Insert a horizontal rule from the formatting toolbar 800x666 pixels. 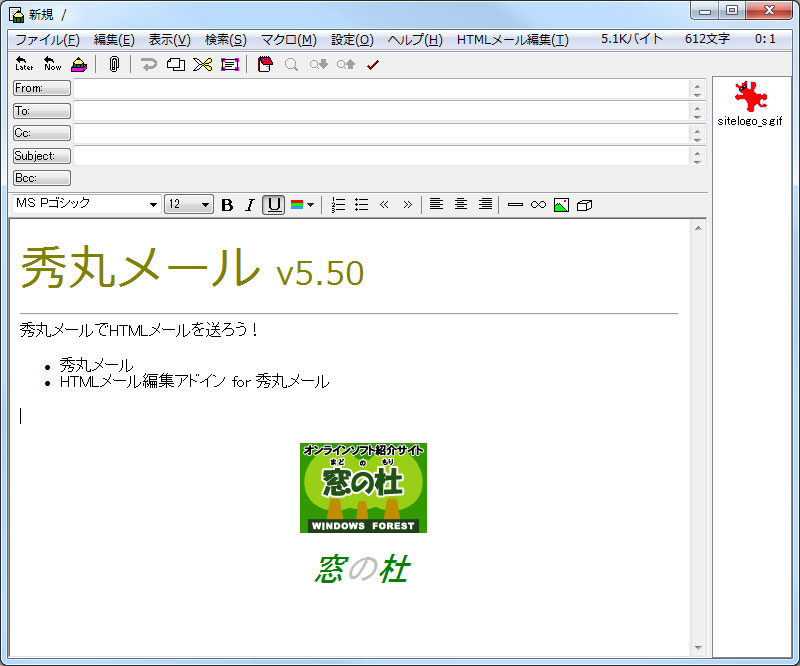point(514,204)
